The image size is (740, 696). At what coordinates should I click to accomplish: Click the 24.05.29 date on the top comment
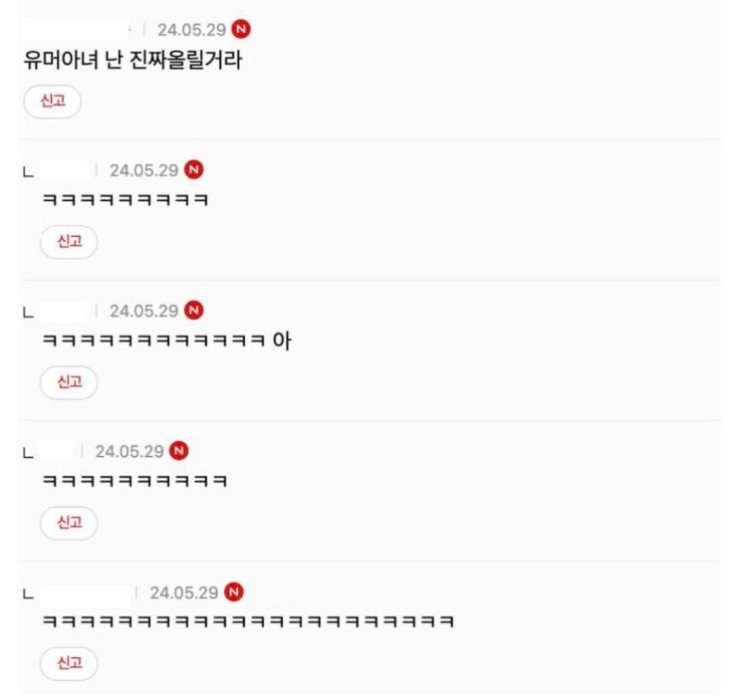pyautogui.click(x=192, y=30)
